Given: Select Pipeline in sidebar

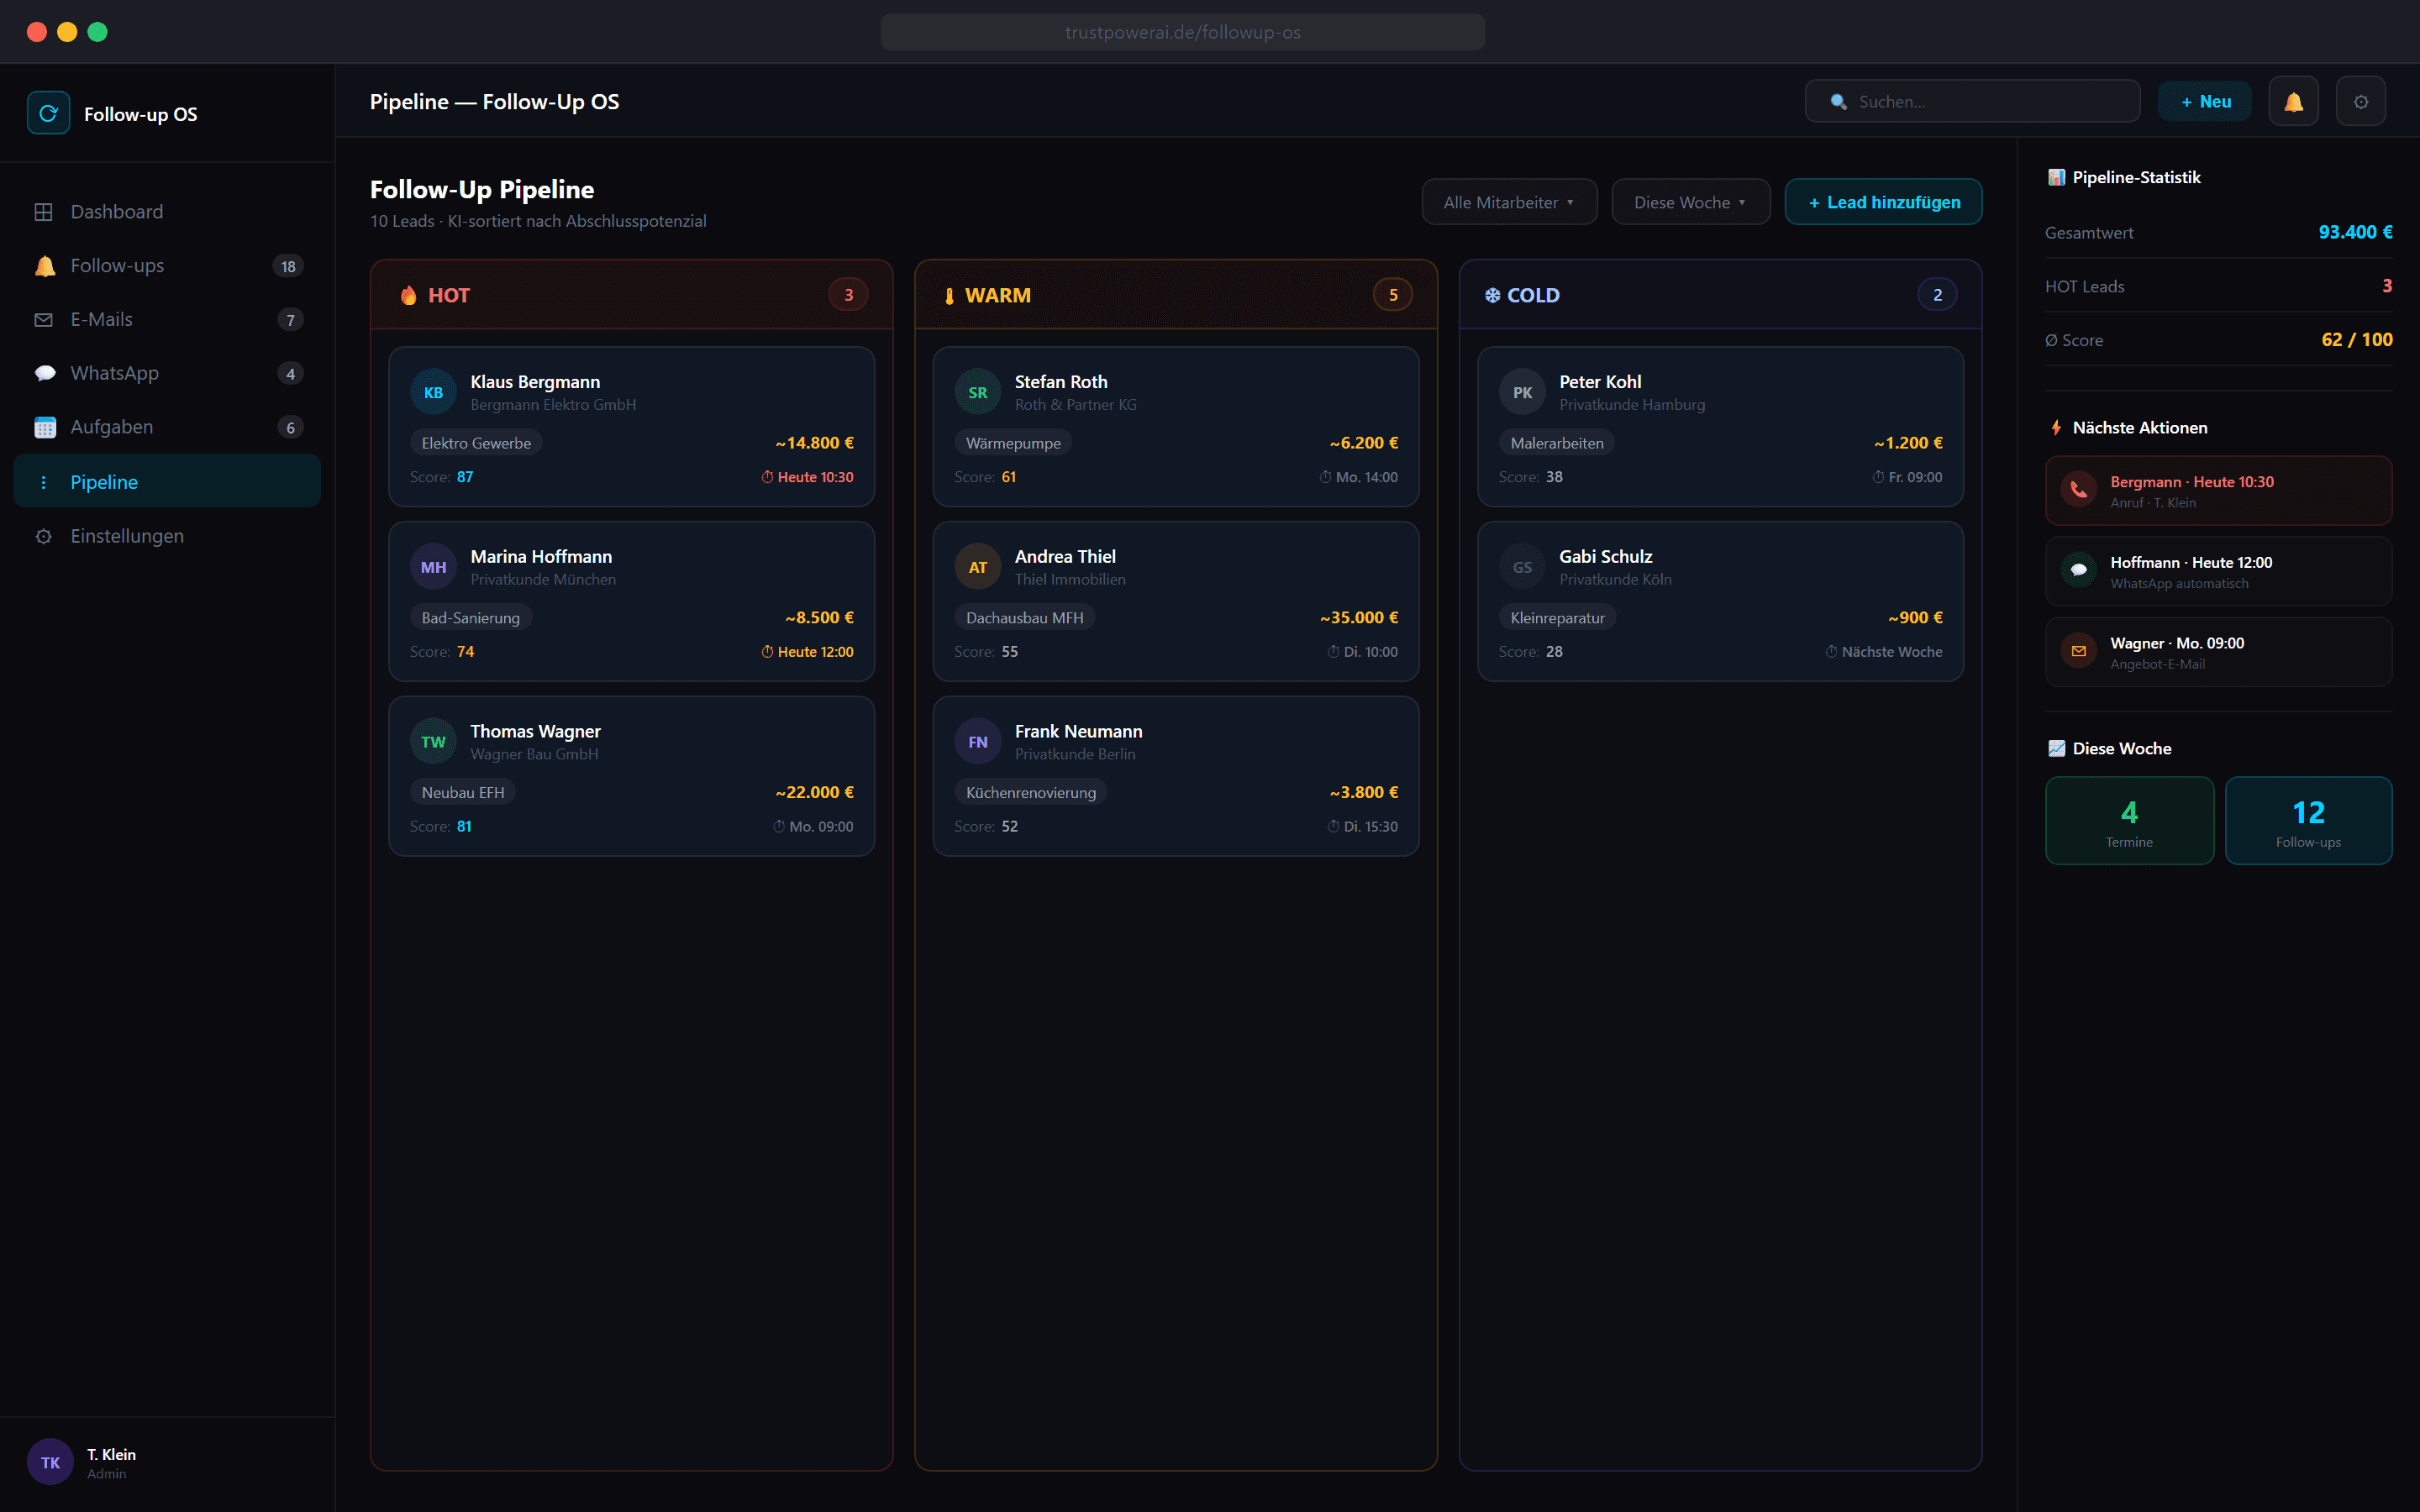Looking at the screenshot, I should point(167,481).
